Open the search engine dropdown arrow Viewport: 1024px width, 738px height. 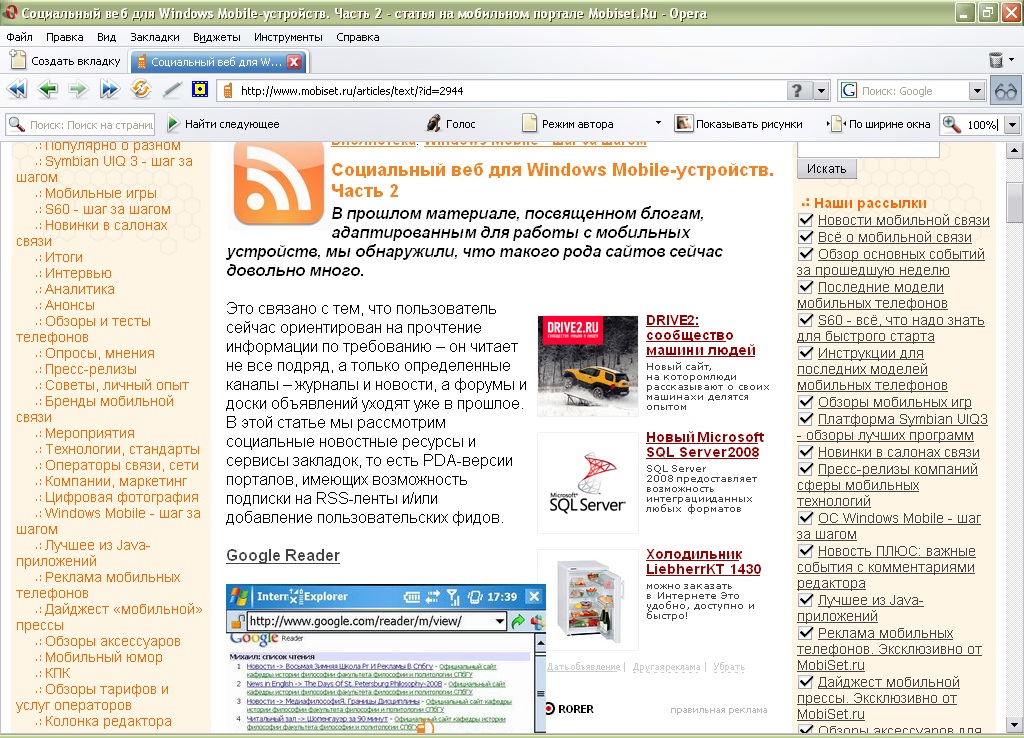click(x=976, y=91)
